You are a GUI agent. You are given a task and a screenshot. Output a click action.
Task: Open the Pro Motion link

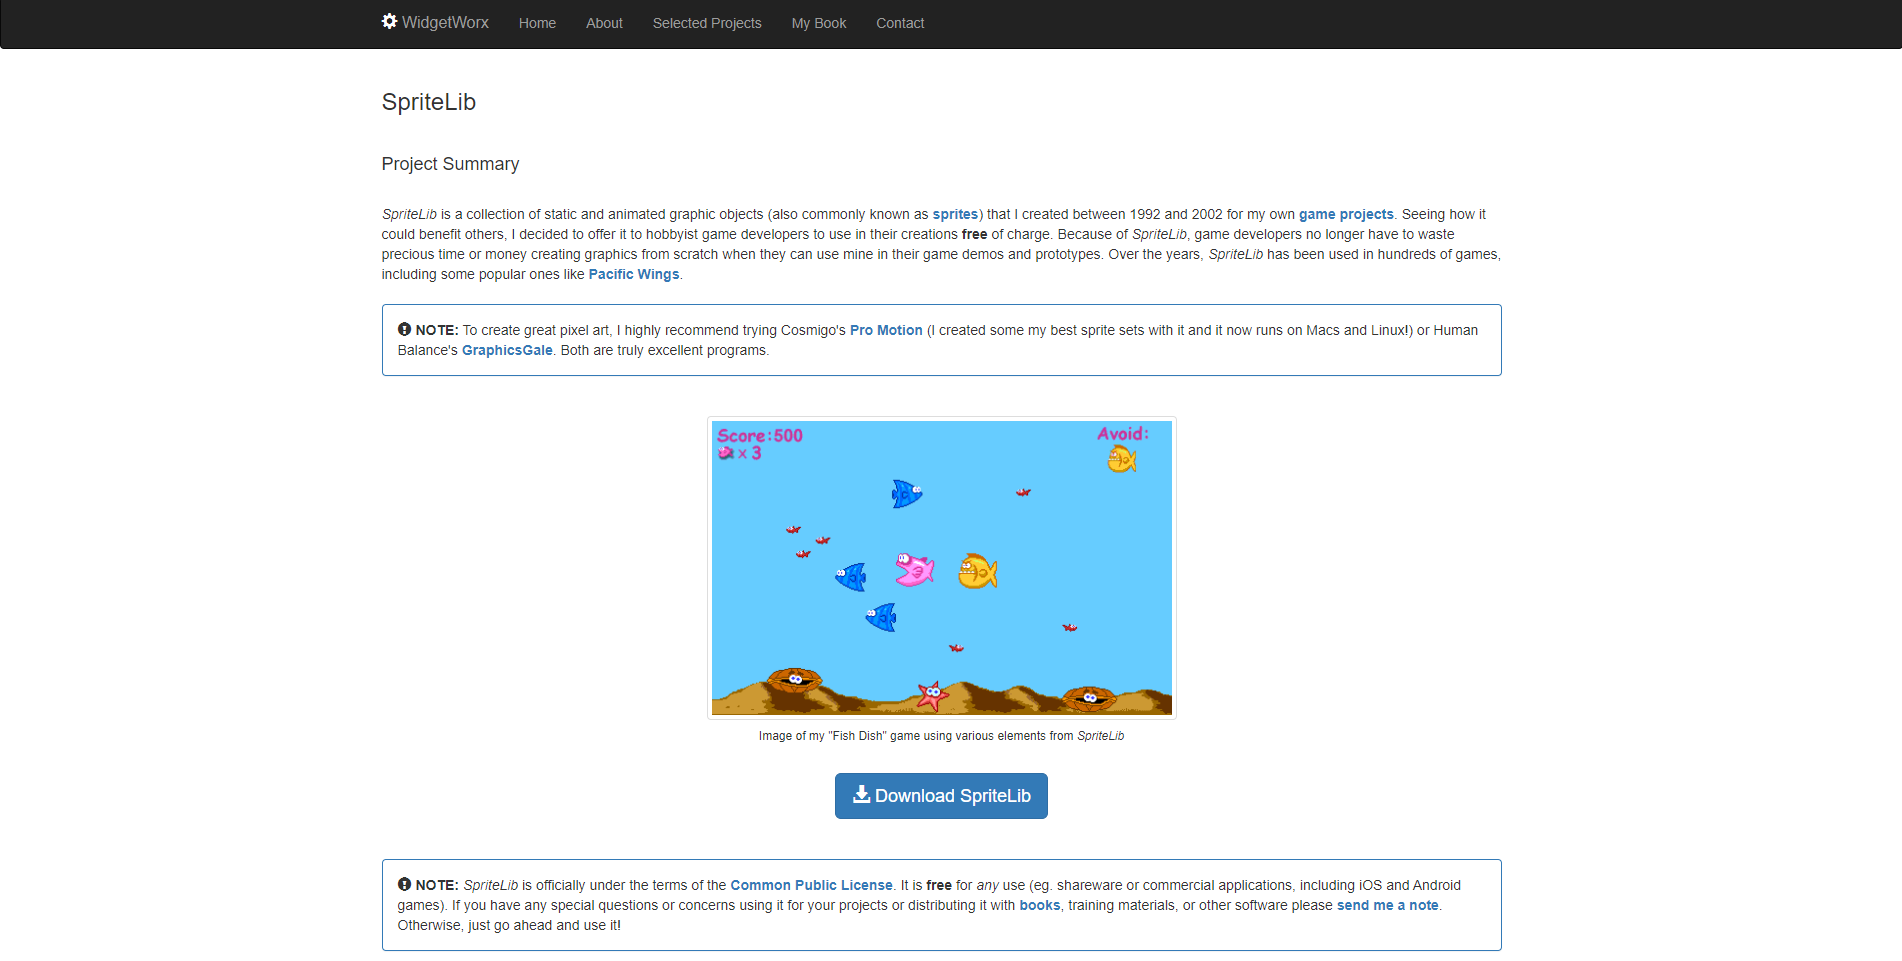point(886,330)
